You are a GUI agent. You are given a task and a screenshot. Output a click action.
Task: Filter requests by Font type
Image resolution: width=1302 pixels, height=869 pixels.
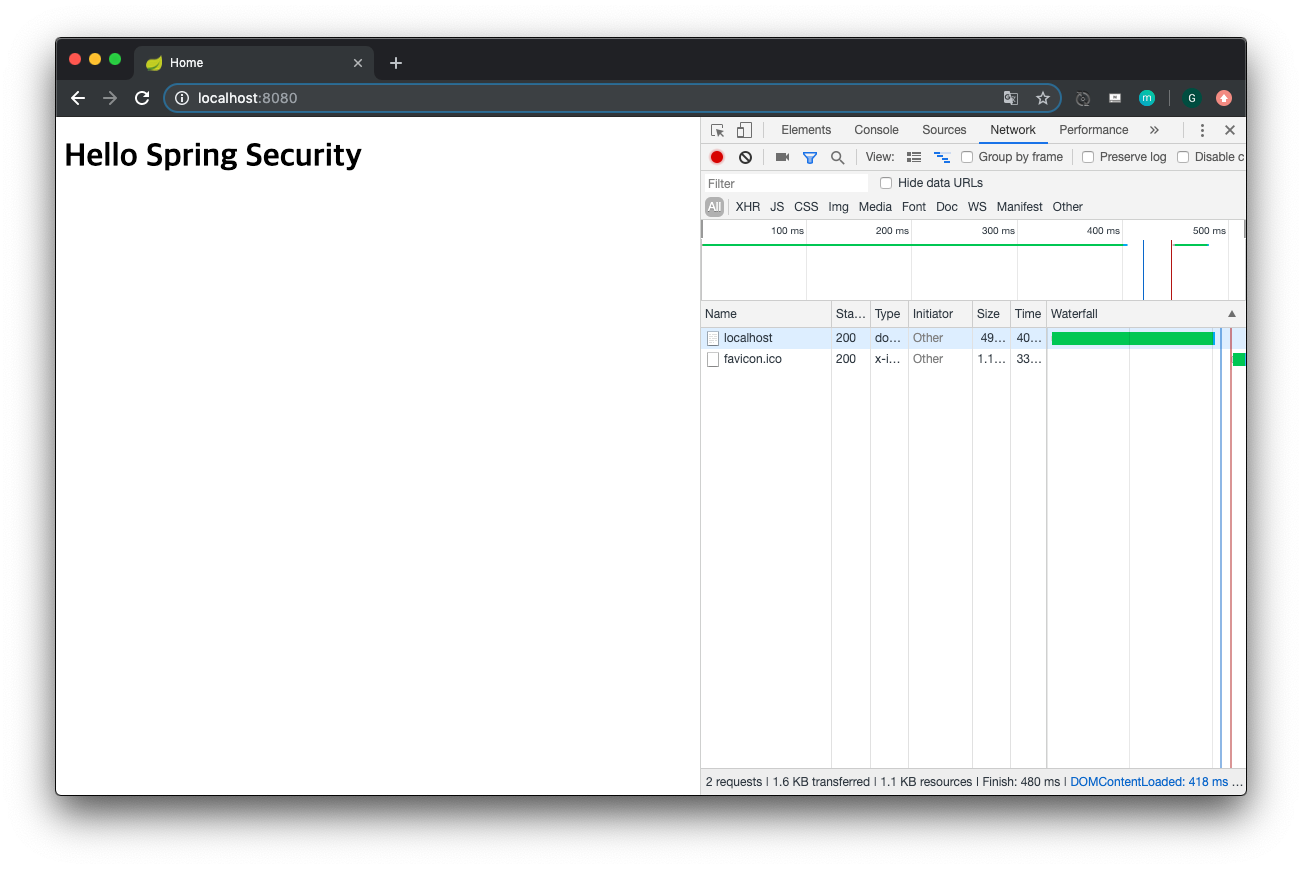point(914,207)
